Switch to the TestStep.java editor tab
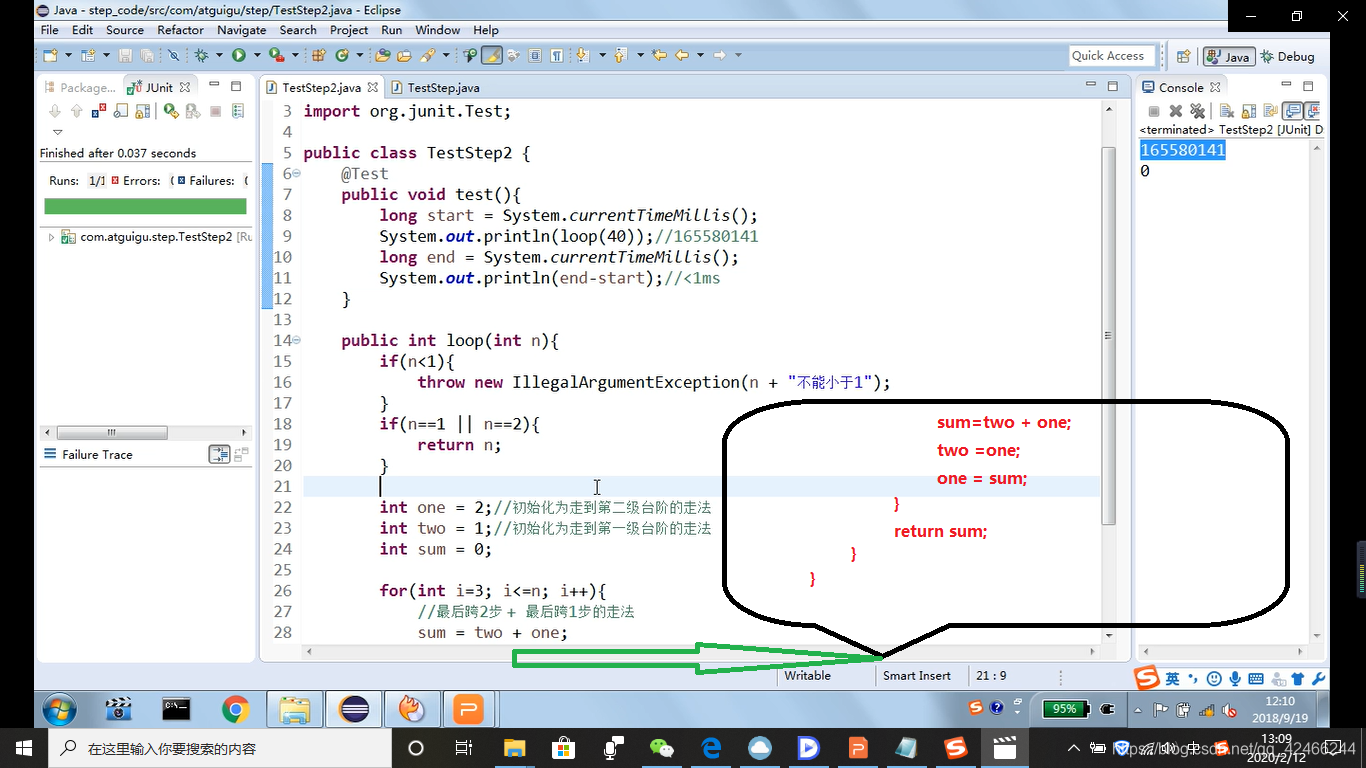Image resolution: width=1366 pixels, height=768 pixels. click(436, 88)
